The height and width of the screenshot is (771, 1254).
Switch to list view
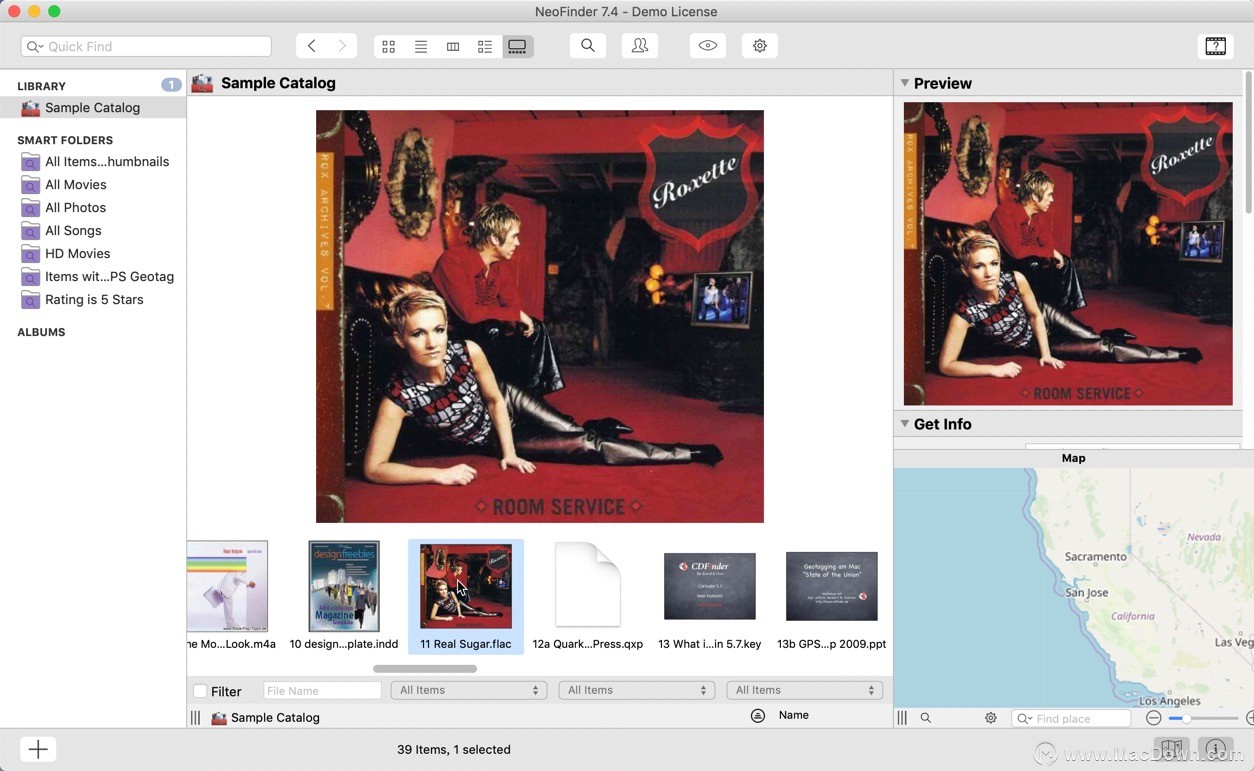click(421, 47)
